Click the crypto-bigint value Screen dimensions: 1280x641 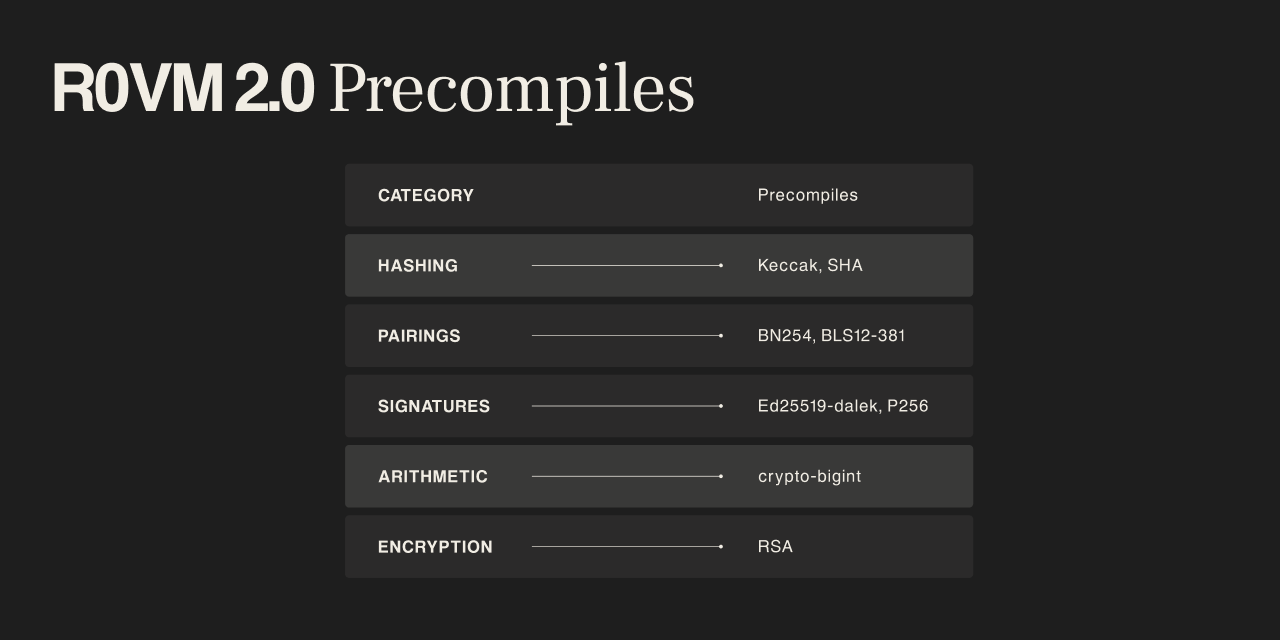pyautogui.click(x=809, y=477)
